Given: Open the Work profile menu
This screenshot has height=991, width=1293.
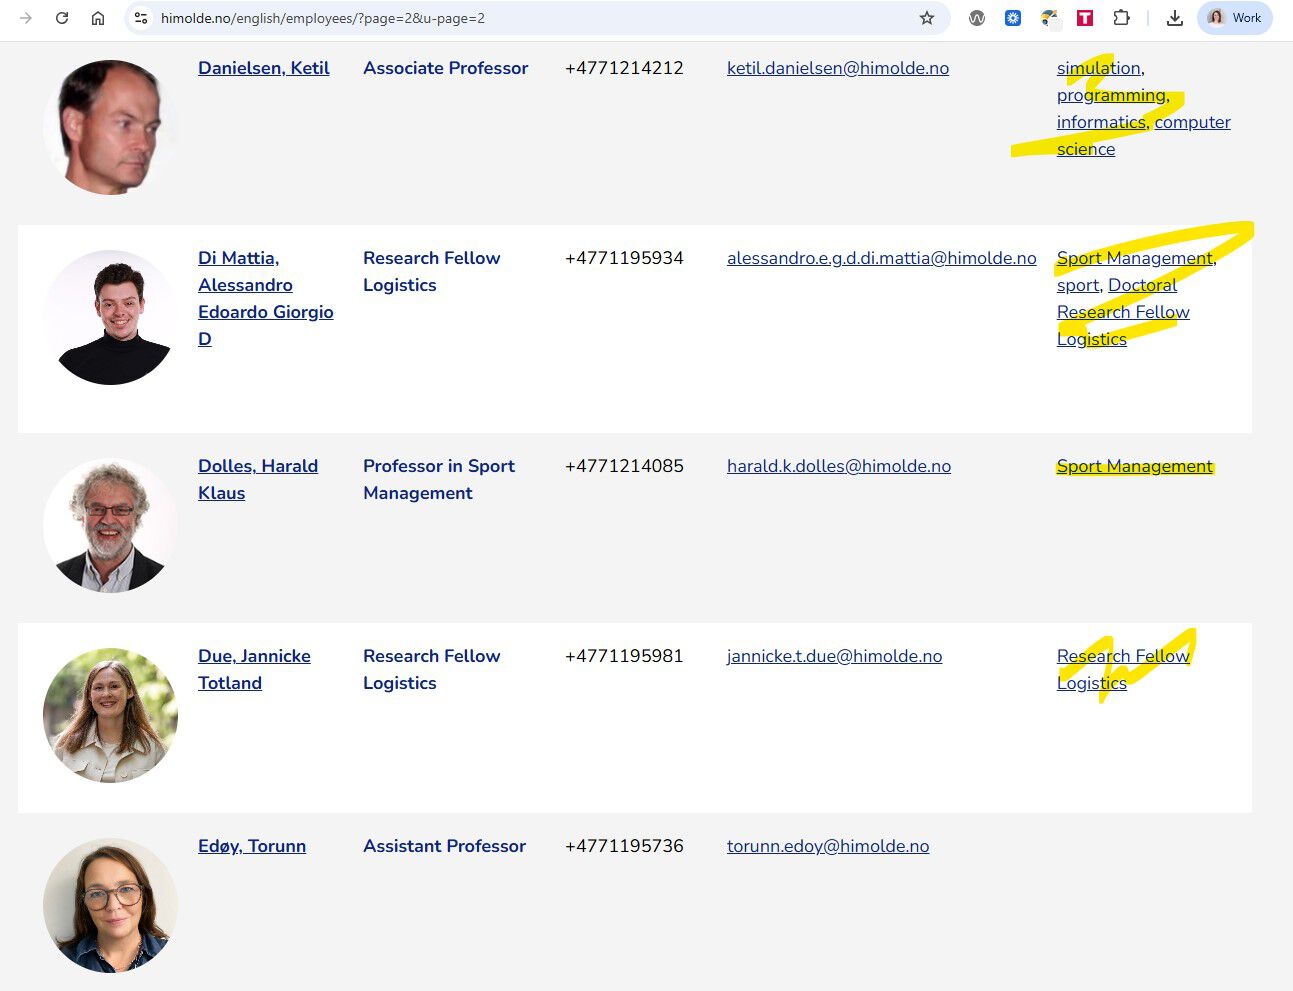Looking at the screenshot, I should point(1235,18).
